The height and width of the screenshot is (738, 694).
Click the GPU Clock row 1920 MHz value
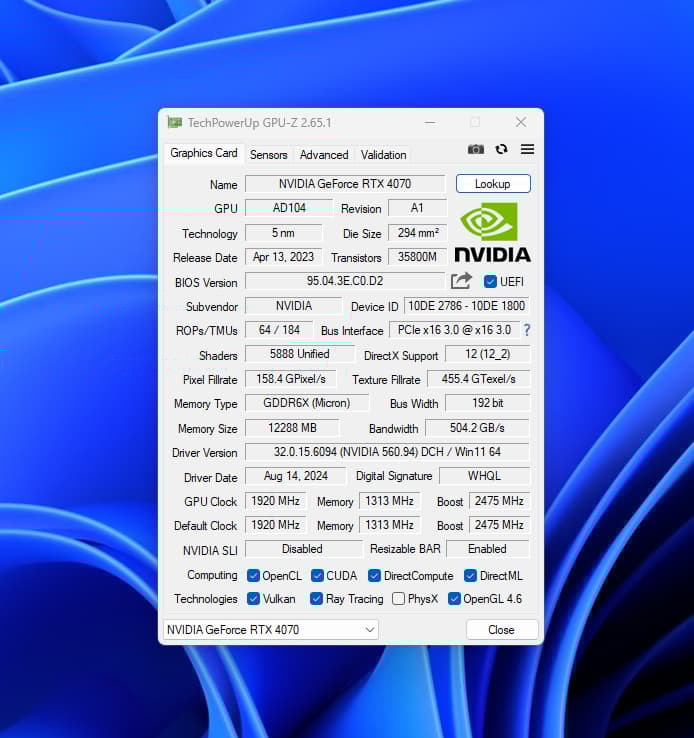pos(275,501)
